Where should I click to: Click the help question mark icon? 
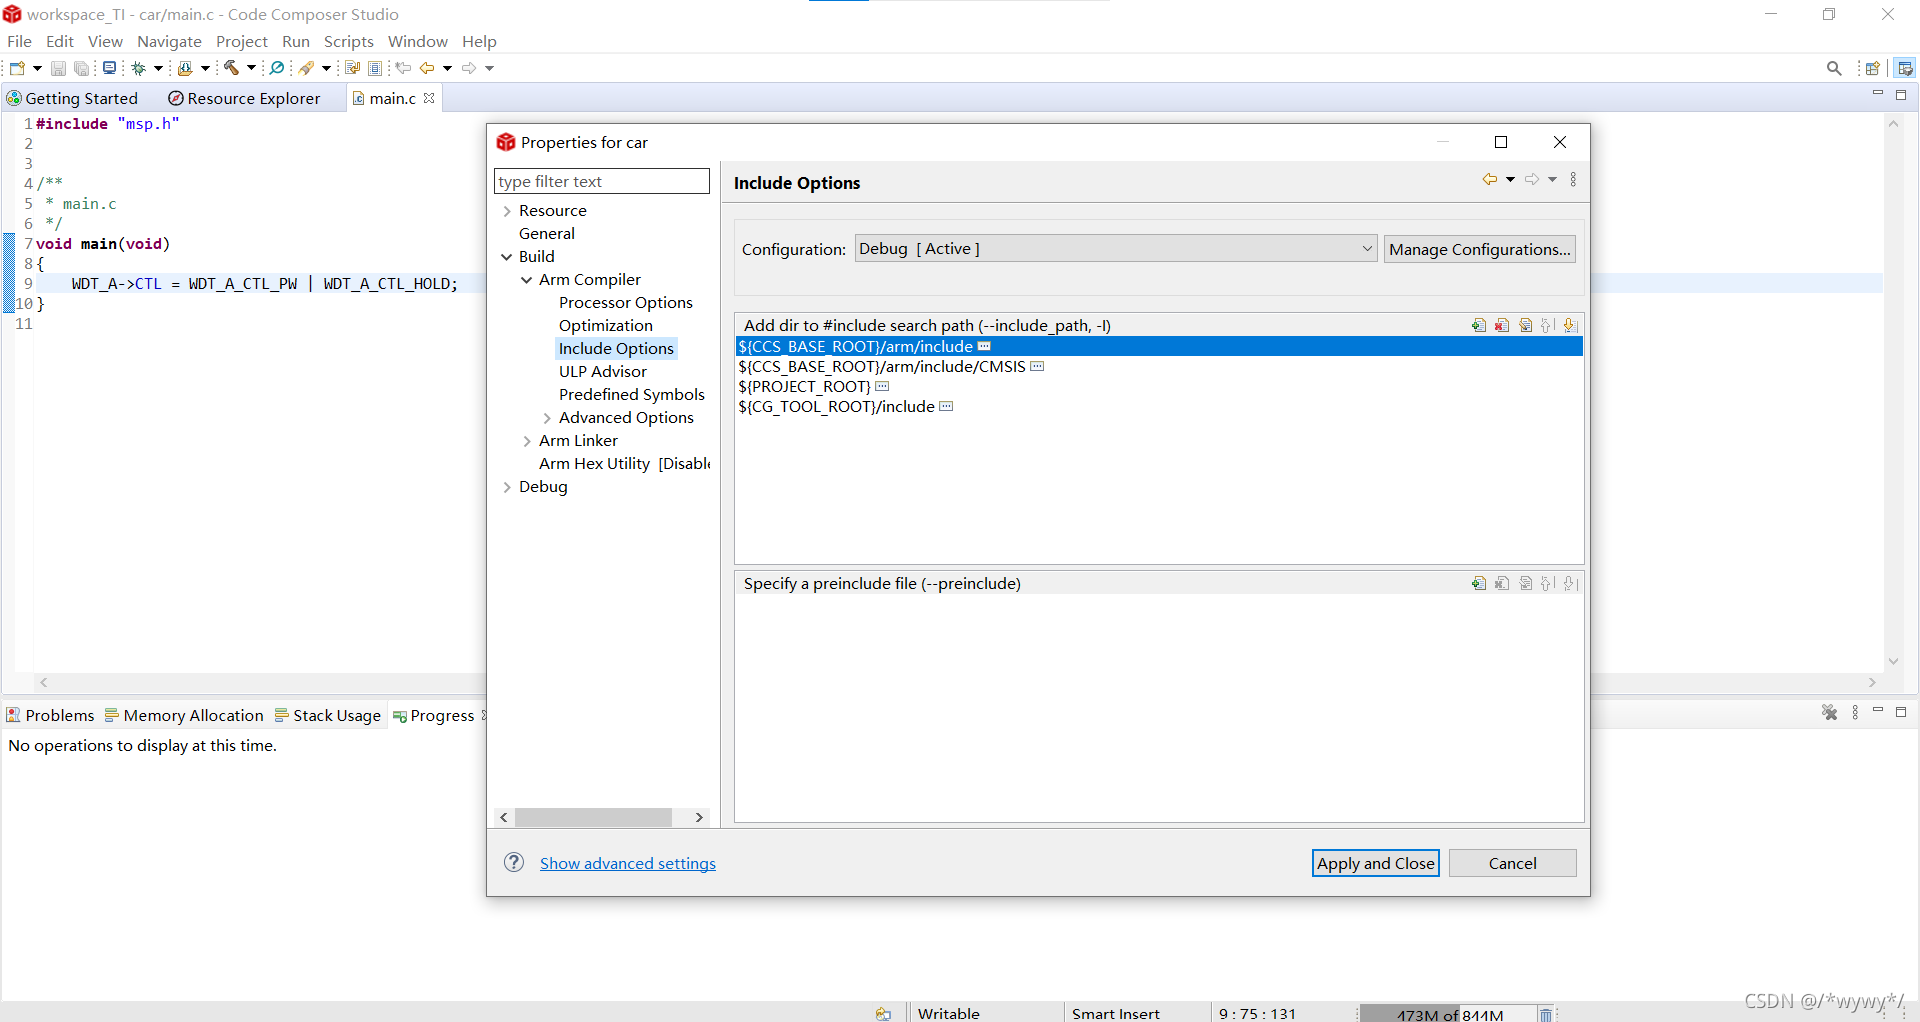point(514,862)
